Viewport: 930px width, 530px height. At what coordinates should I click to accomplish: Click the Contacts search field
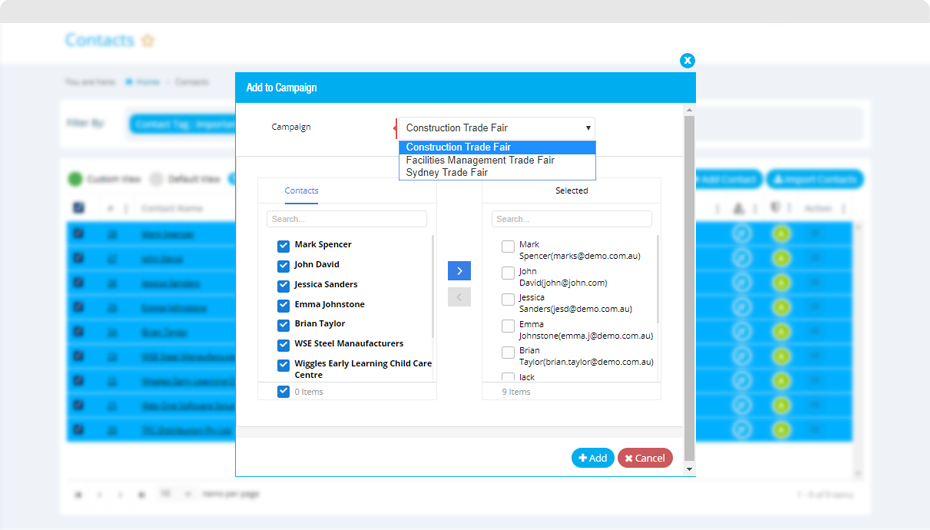(346, 219)
